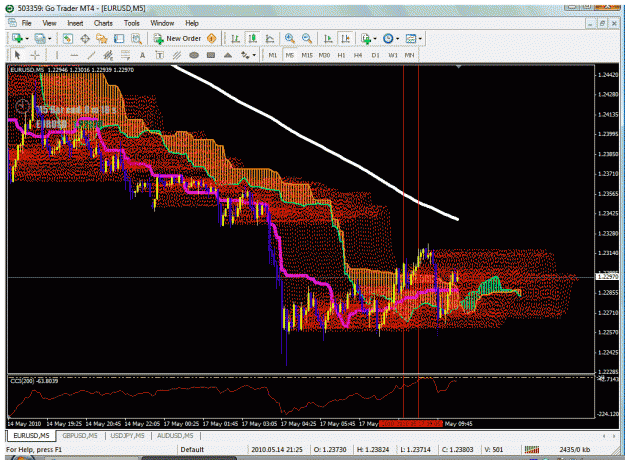Toggle Chart Shift button
This screenshot has width=625, height=460.
click(345, 38)
